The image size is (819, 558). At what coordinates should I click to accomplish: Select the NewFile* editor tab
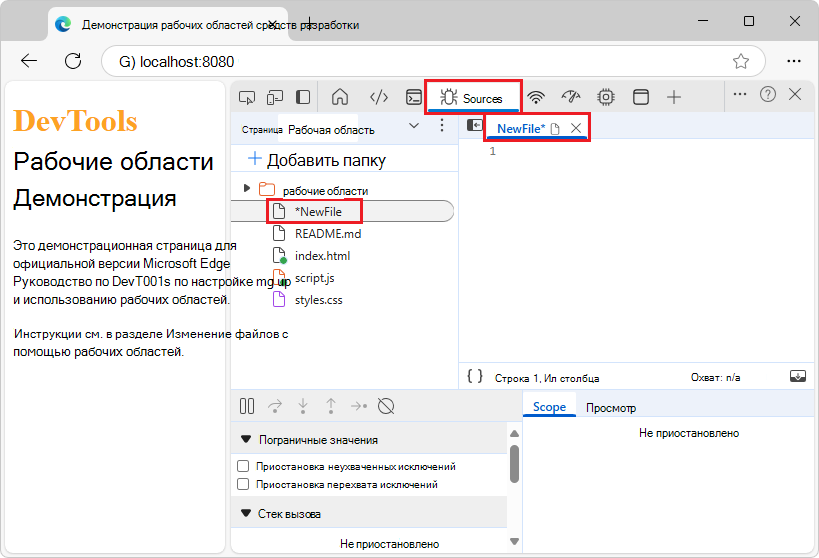pos(521,129)
